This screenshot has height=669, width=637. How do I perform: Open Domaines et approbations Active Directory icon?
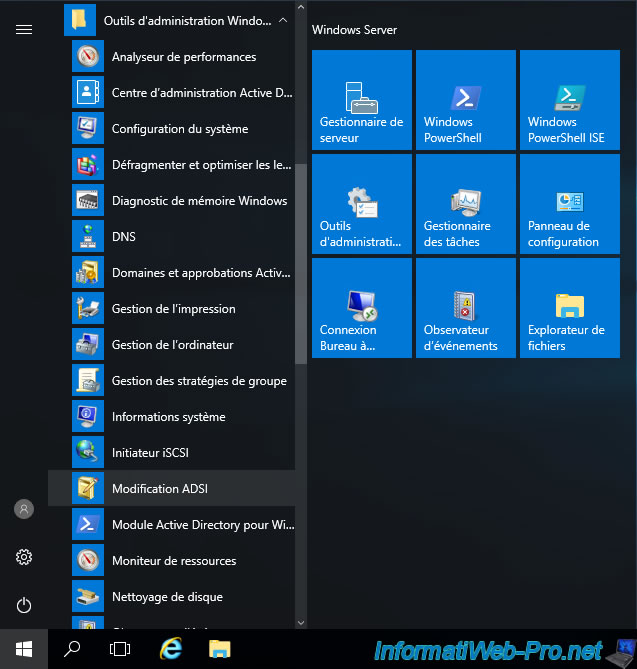[x=88, y=272]
